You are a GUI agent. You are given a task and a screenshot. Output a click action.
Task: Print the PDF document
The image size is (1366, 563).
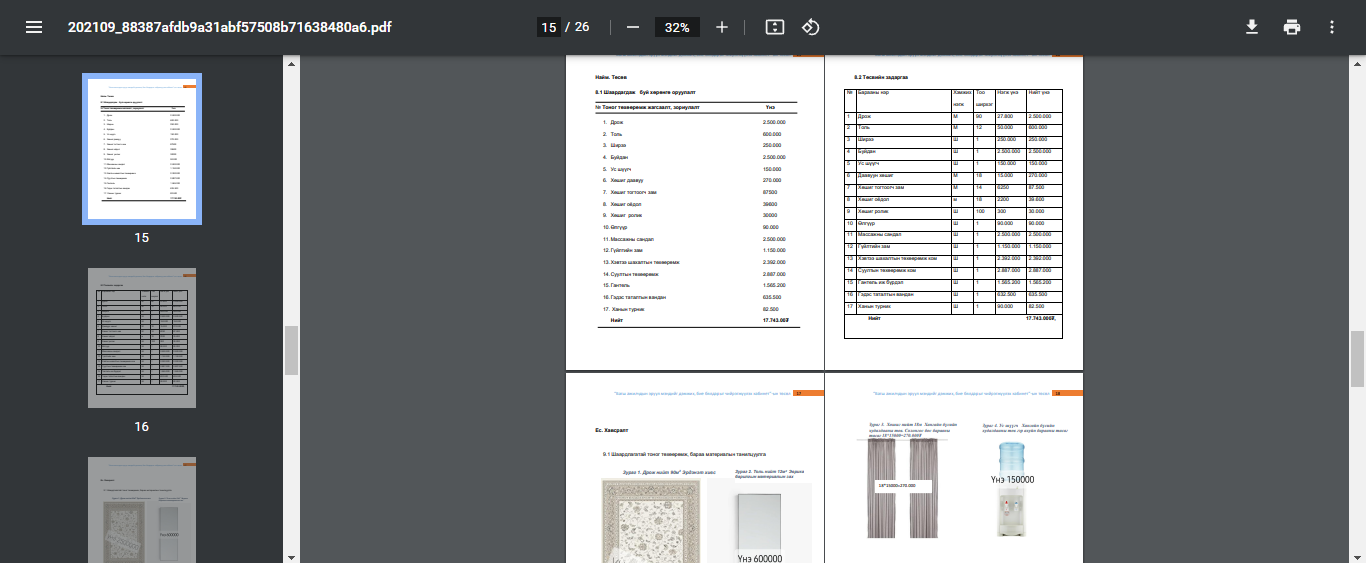(x=1292, y=27)
